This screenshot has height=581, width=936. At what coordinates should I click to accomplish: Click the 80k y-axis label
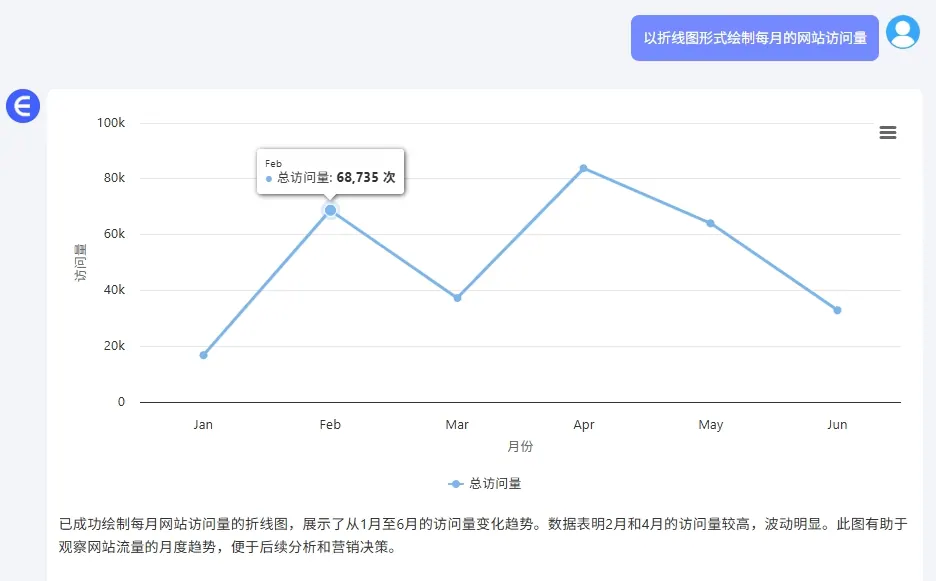pos(115,178)
